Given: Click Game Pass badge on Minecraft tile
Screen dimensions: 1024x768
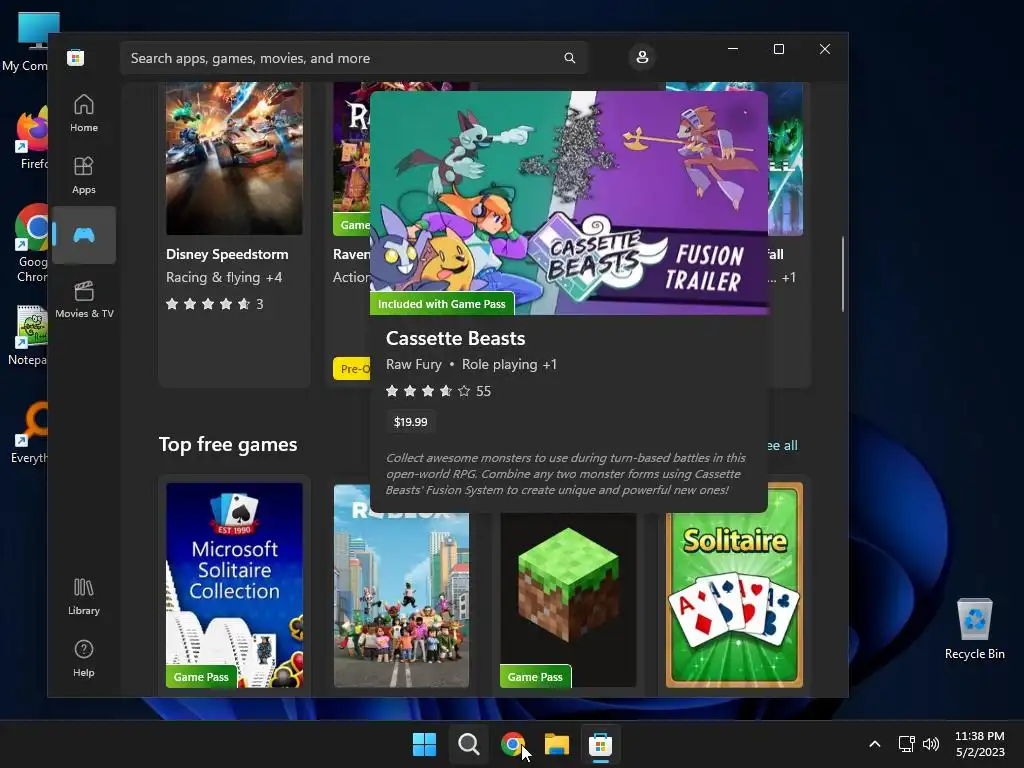Looking at the screenshot, I should coord(536,677).
